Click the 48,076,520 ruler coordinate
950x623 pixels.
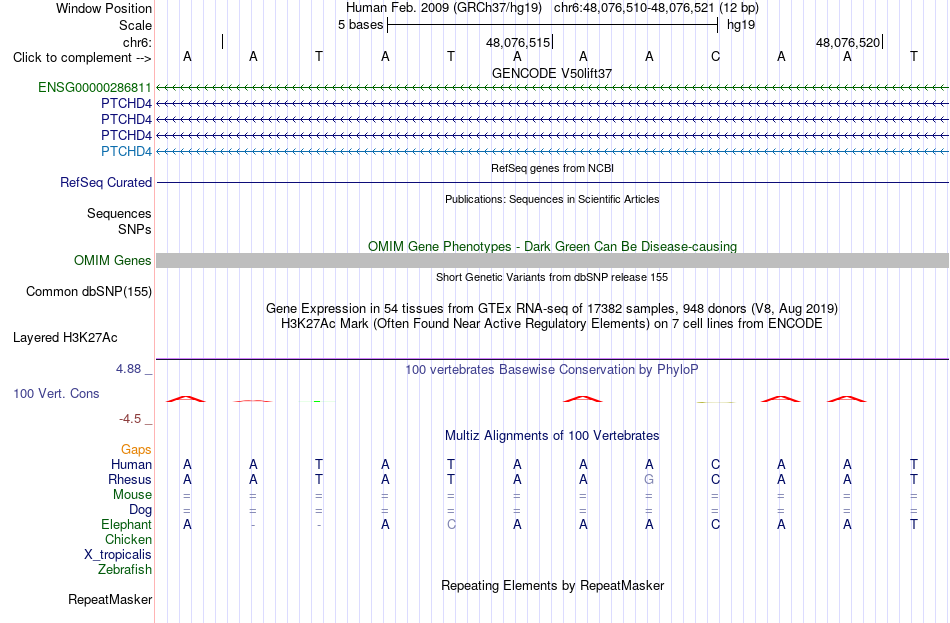click(848, 42)
